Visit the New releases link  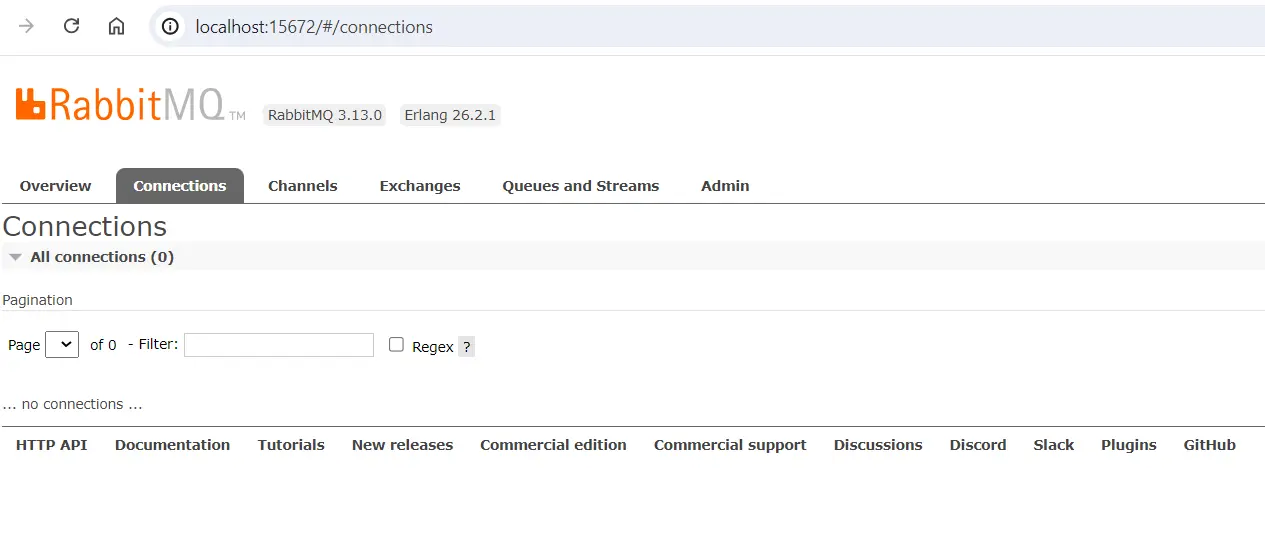402,445
